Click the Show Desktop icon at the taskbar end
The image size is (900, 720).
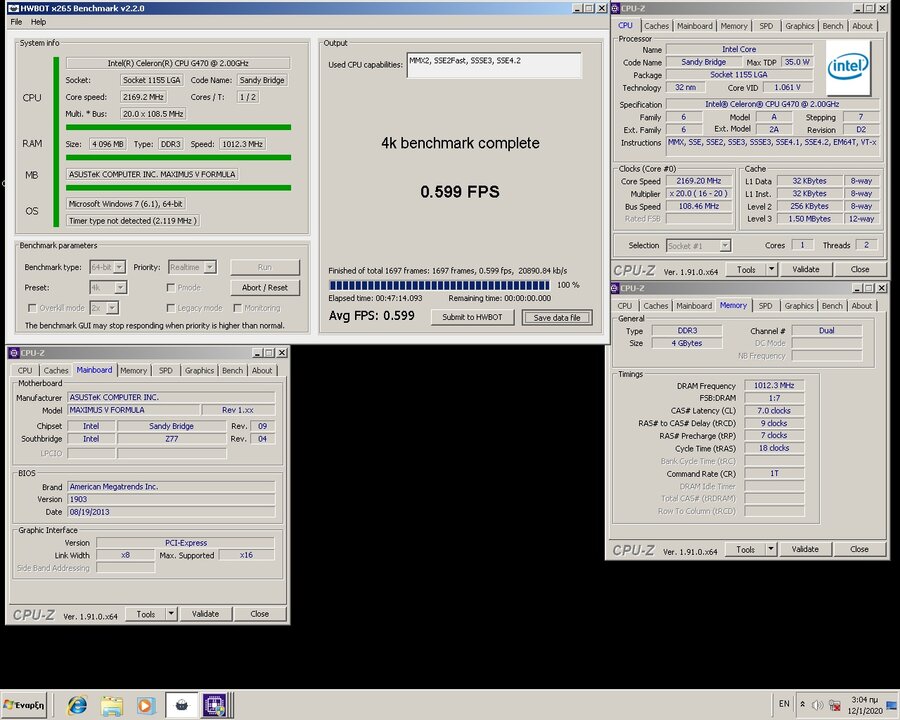coord(892,704)
